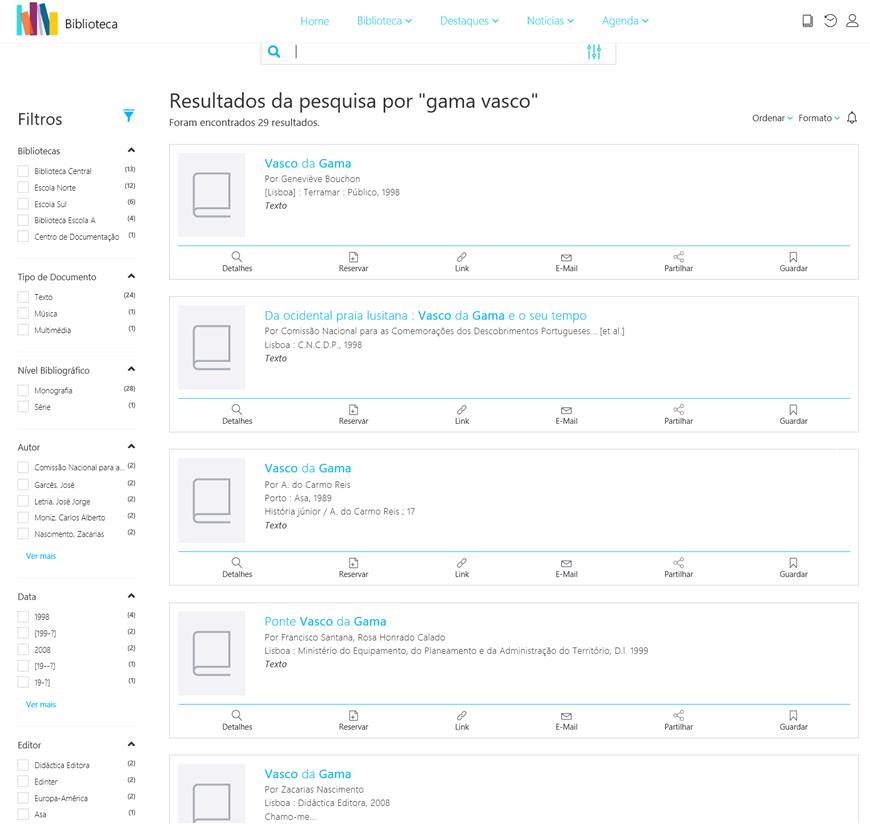Click the magnifying glass search icon
Image resolution: width=870 pixels, height=830 pixels.
click(x=274, y=52)
